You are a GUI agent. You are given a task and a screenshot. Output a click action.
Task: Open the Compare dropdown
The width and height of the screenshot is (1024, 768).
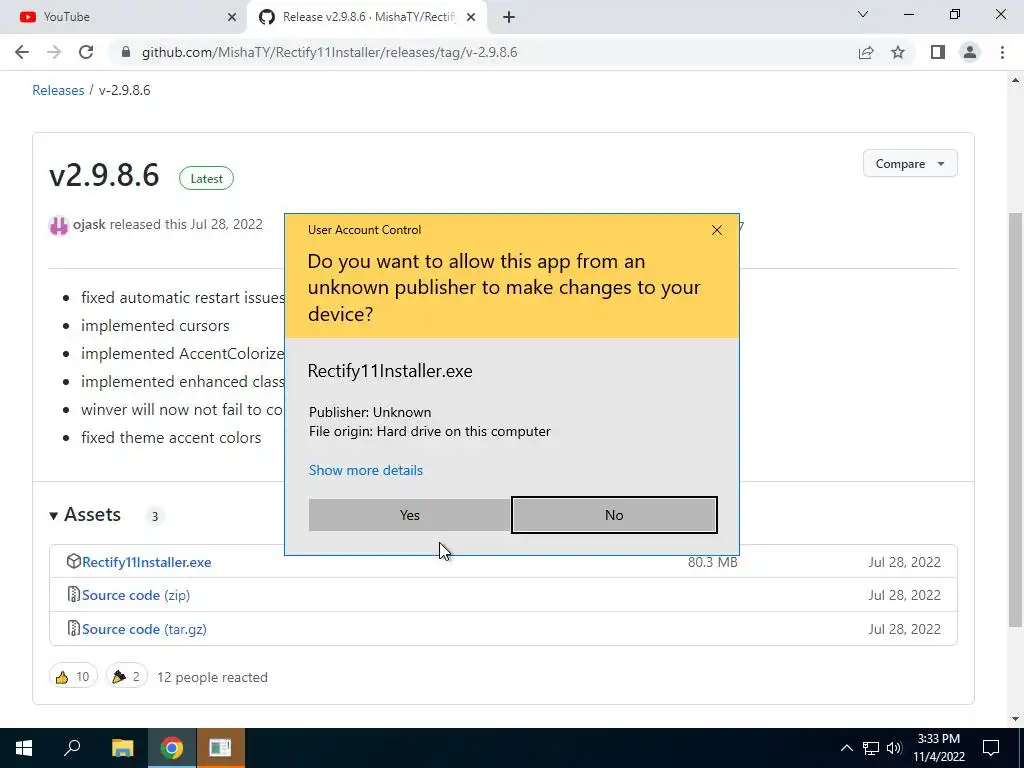point(910,163)
